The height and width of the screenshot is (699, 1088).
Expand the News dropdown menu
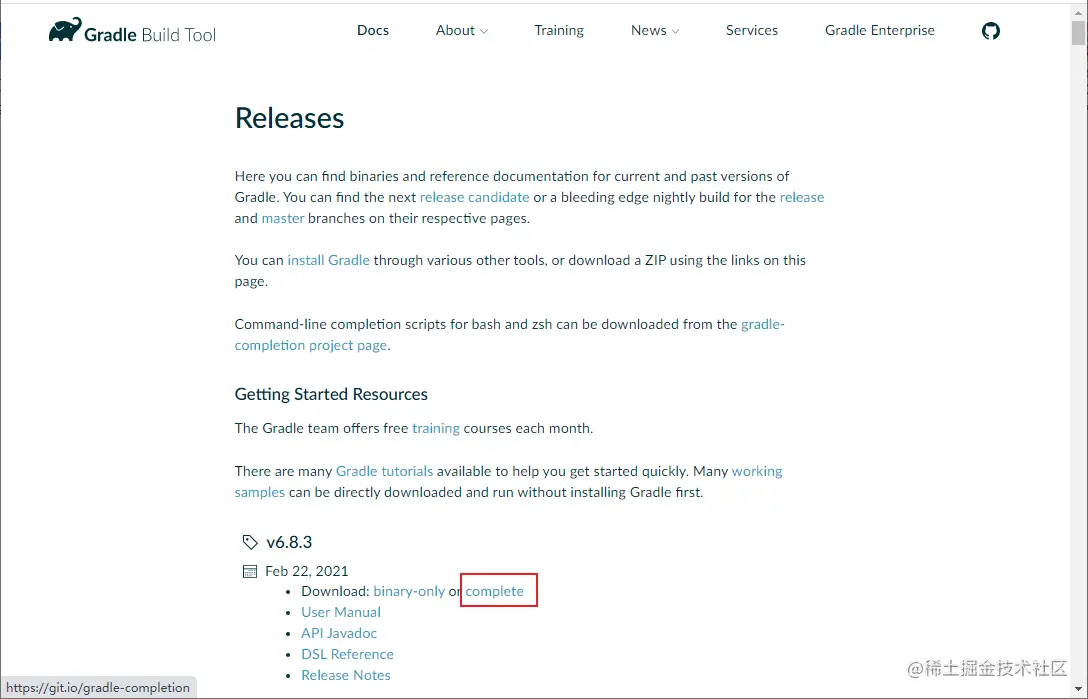click(x=654, y=31)
